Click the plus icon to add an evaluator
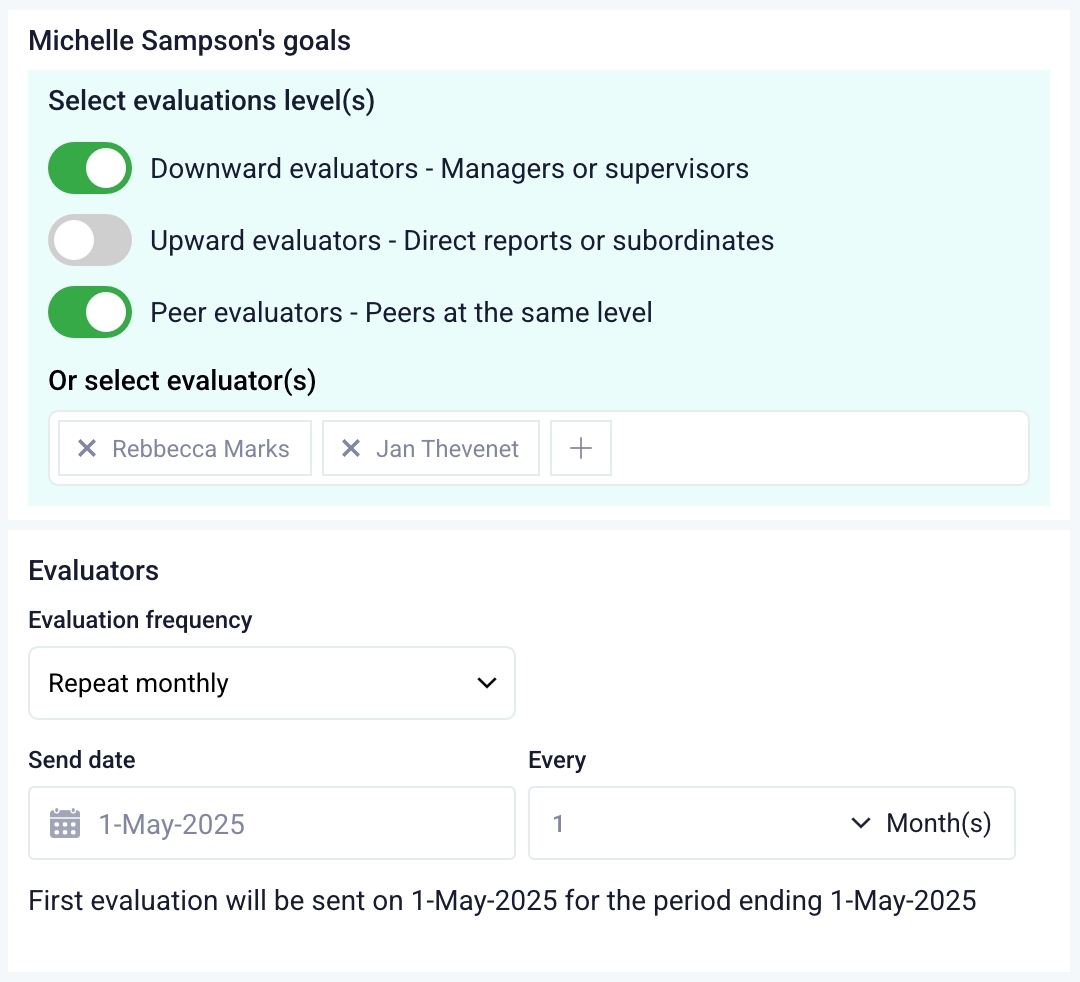 coord(580,448)
